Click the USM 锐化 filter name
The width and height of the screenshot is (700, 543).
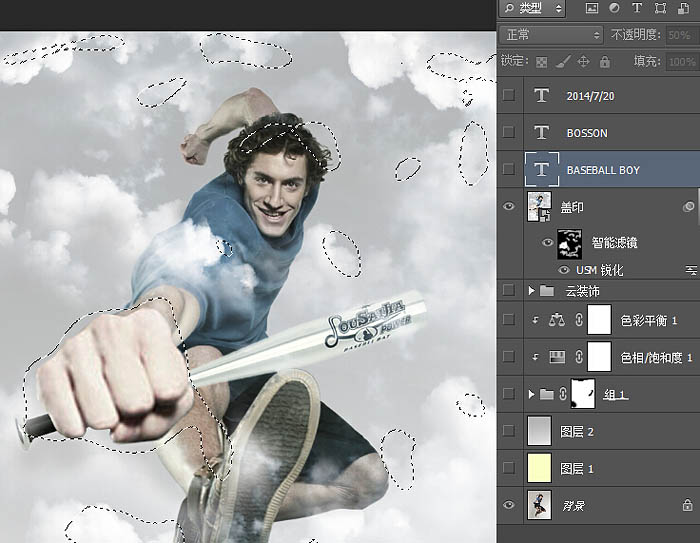tap(599, 270)
